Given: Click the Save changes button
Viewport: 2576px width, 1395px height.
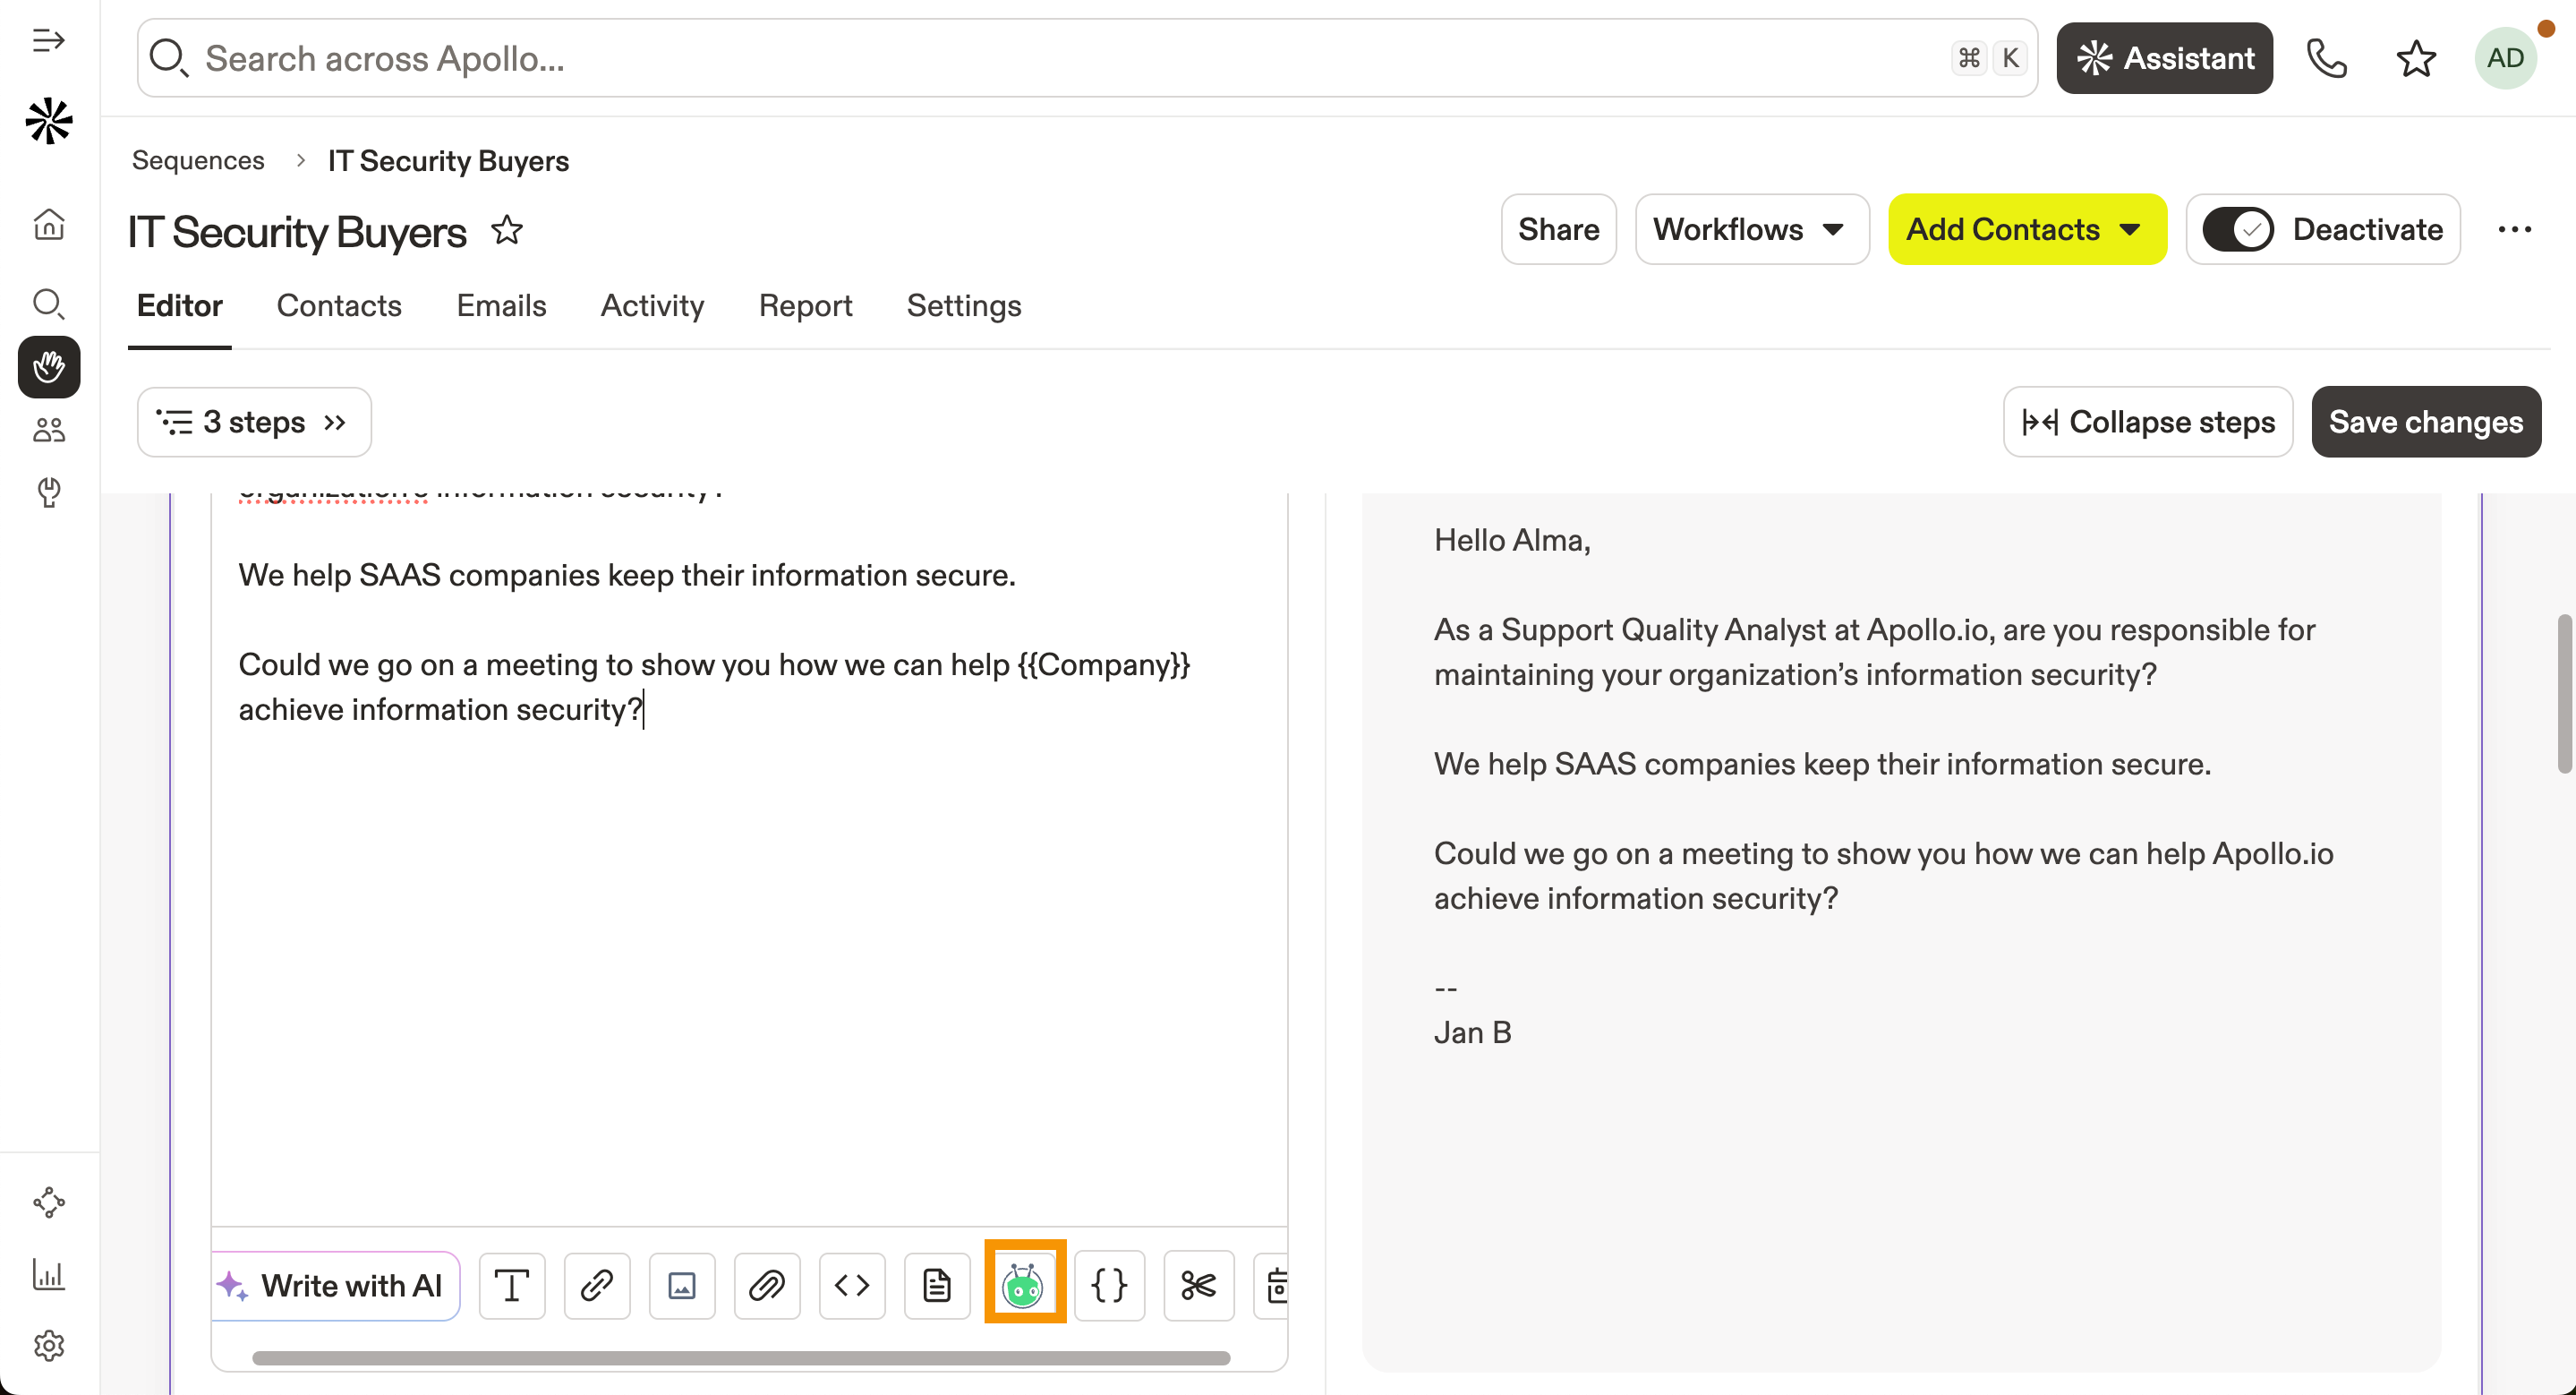Looking at the screenshot, I should 2425,422.
